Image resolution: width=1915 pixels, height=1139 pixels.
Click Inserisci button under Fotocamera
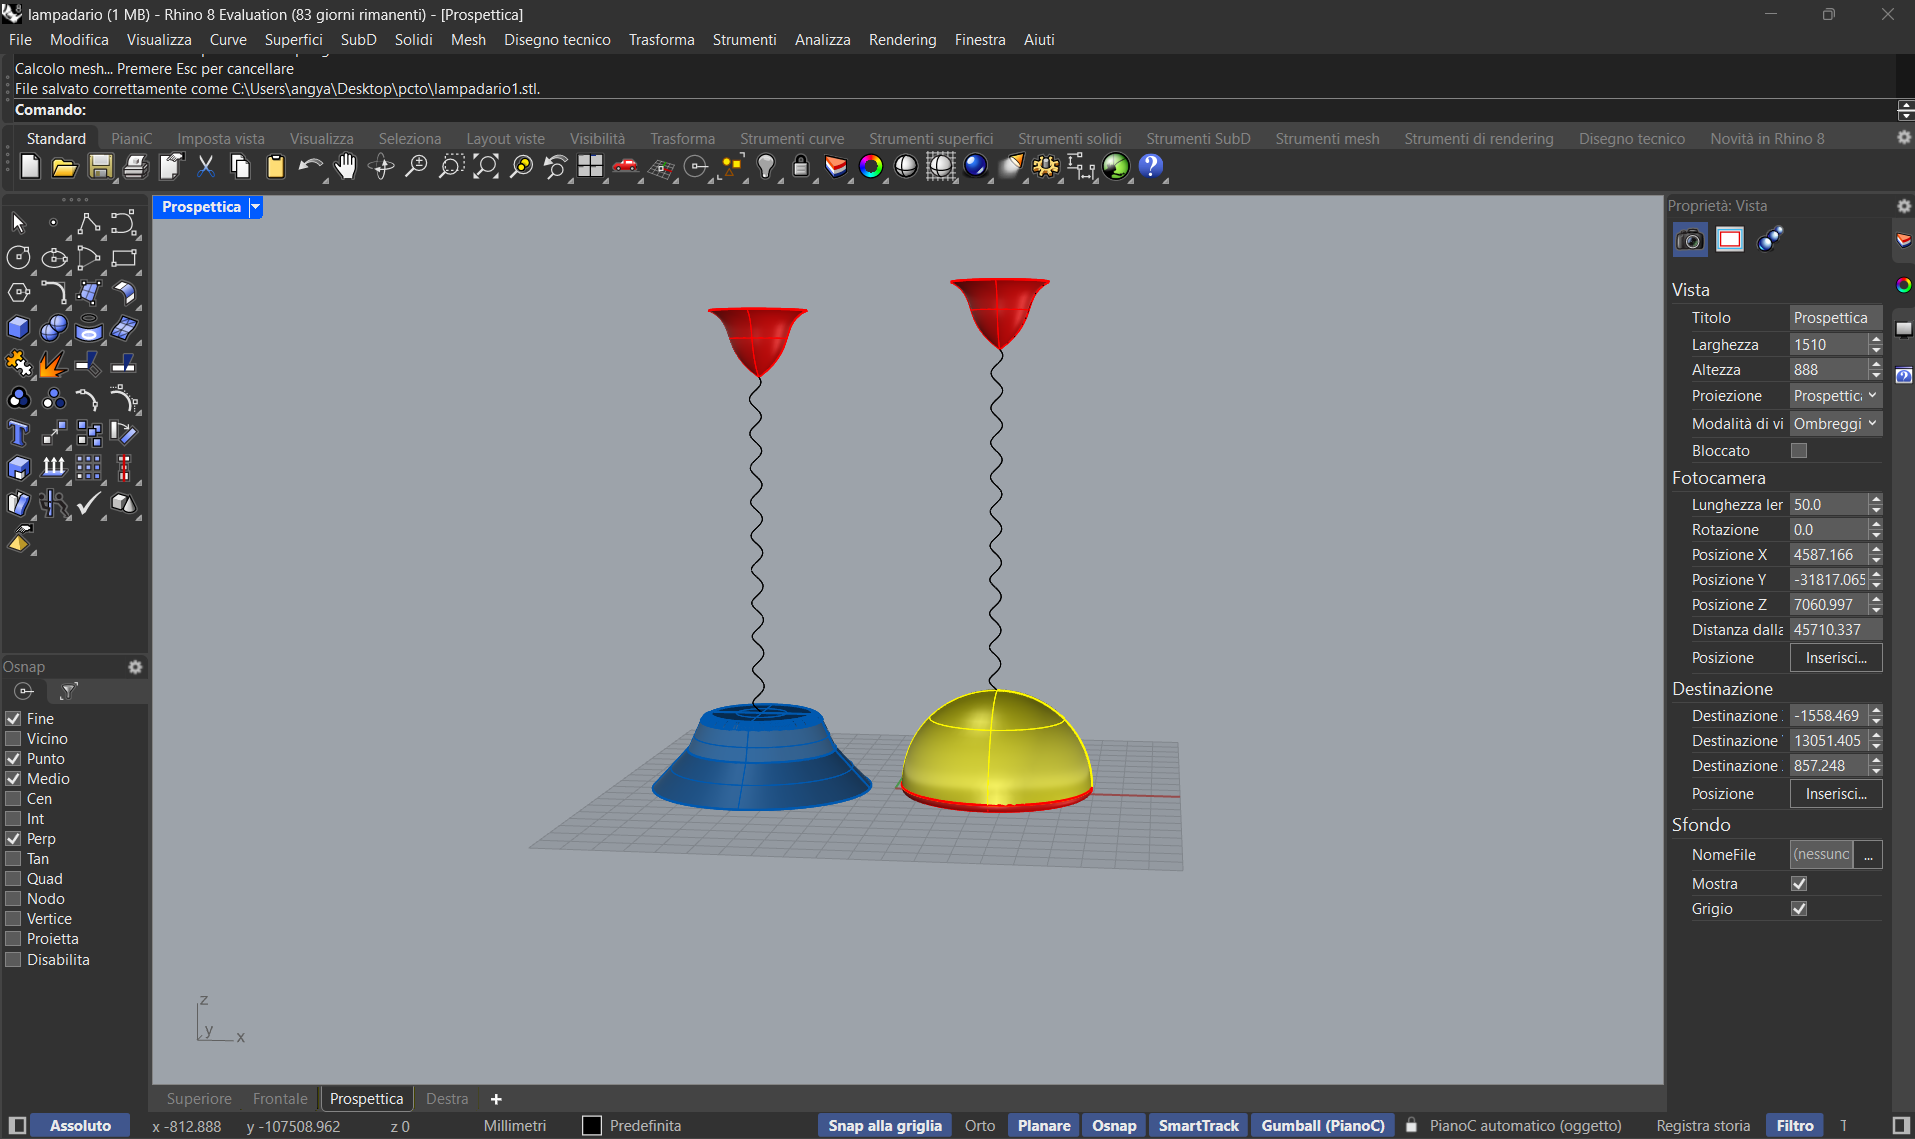coord(1835,658)
